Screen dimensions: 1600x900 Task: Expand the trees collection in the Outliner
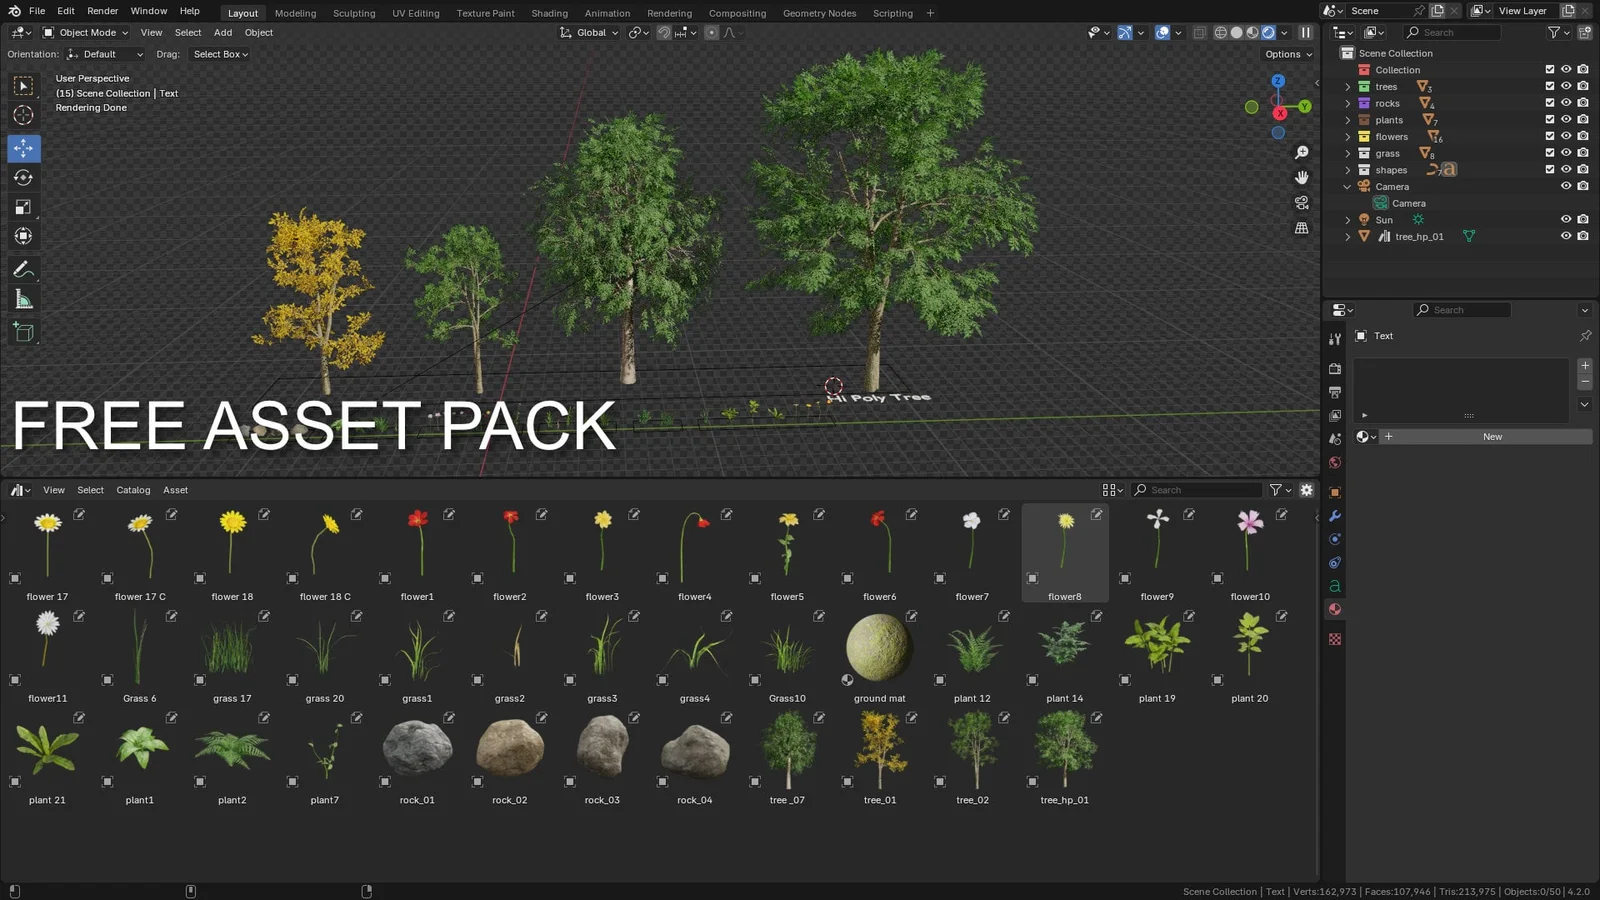1349,87
